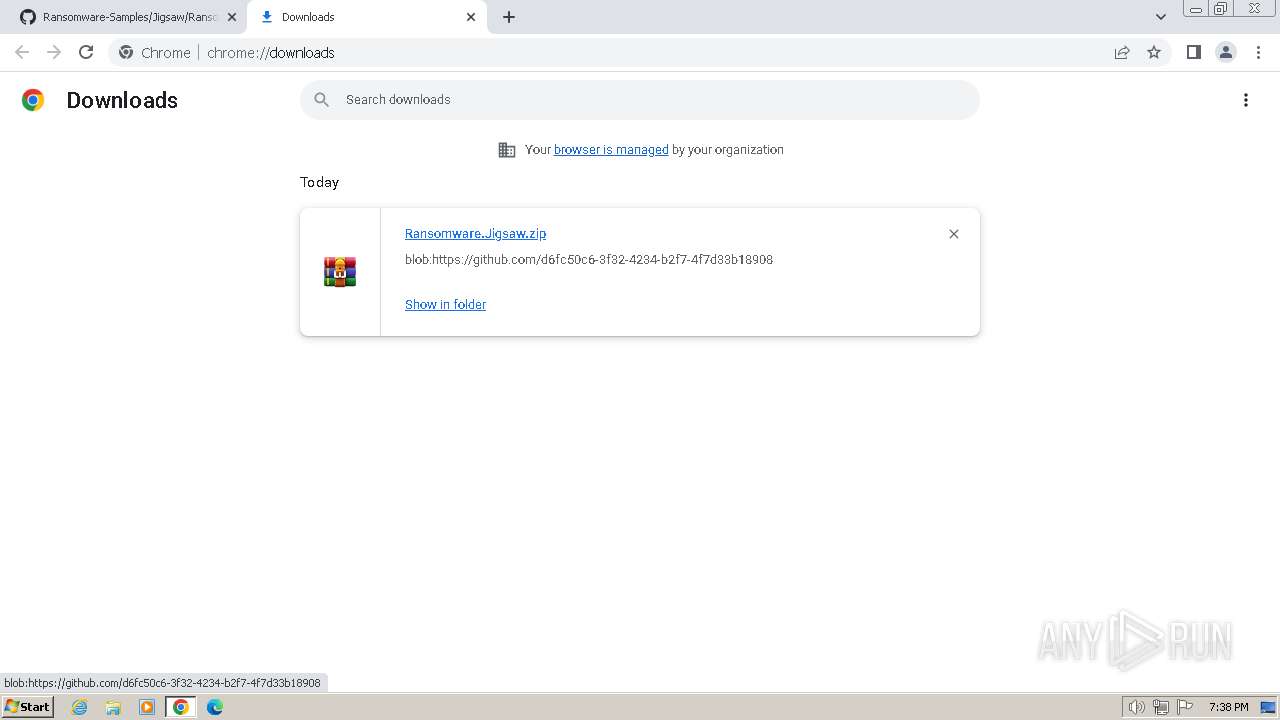Click the Chrome site info chip
Screen dimensions: 1280x720
coord(155,53)
